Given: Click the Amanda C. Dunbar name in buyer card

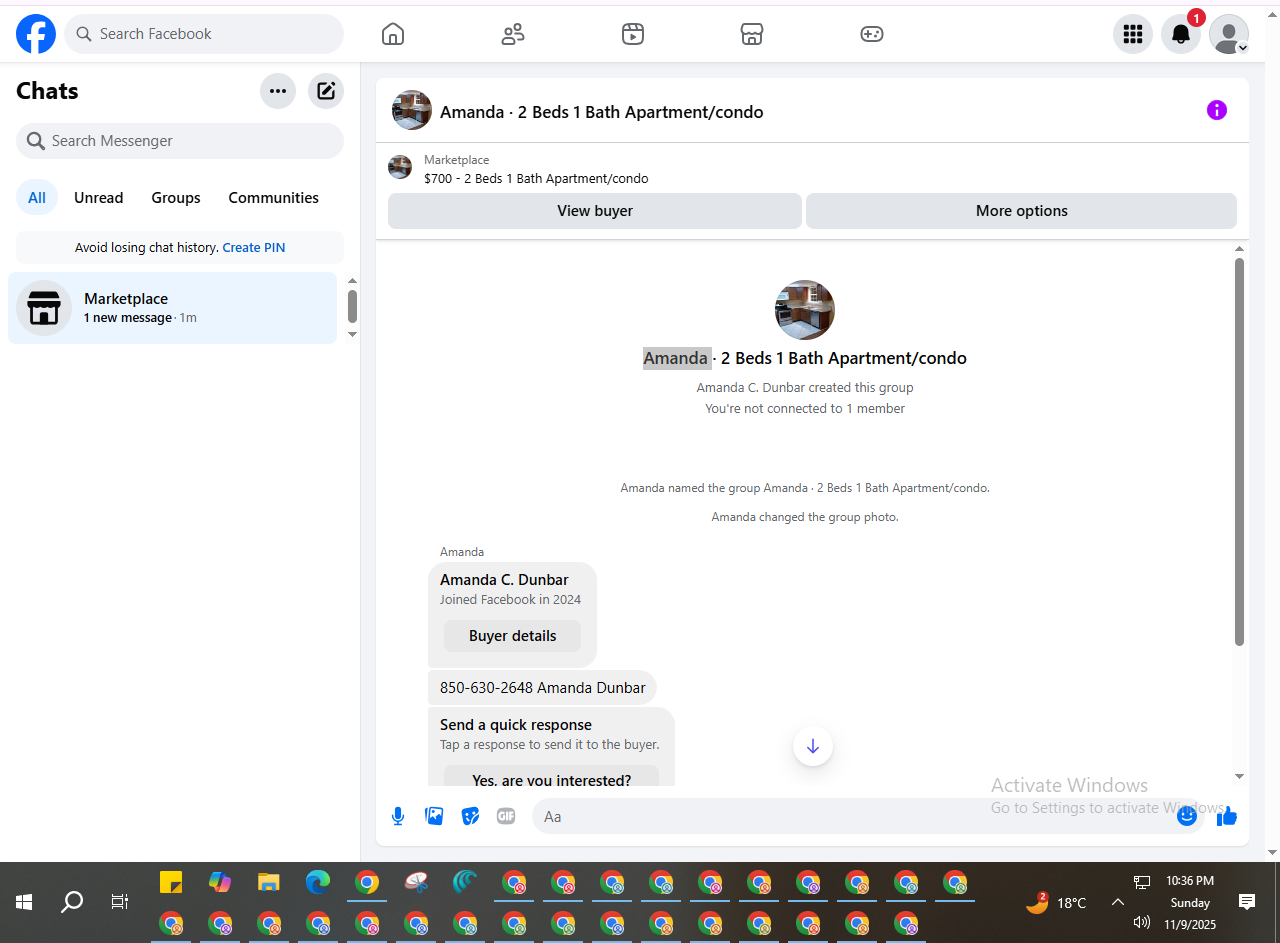Looking at the screenshot, I should (504, 580).
